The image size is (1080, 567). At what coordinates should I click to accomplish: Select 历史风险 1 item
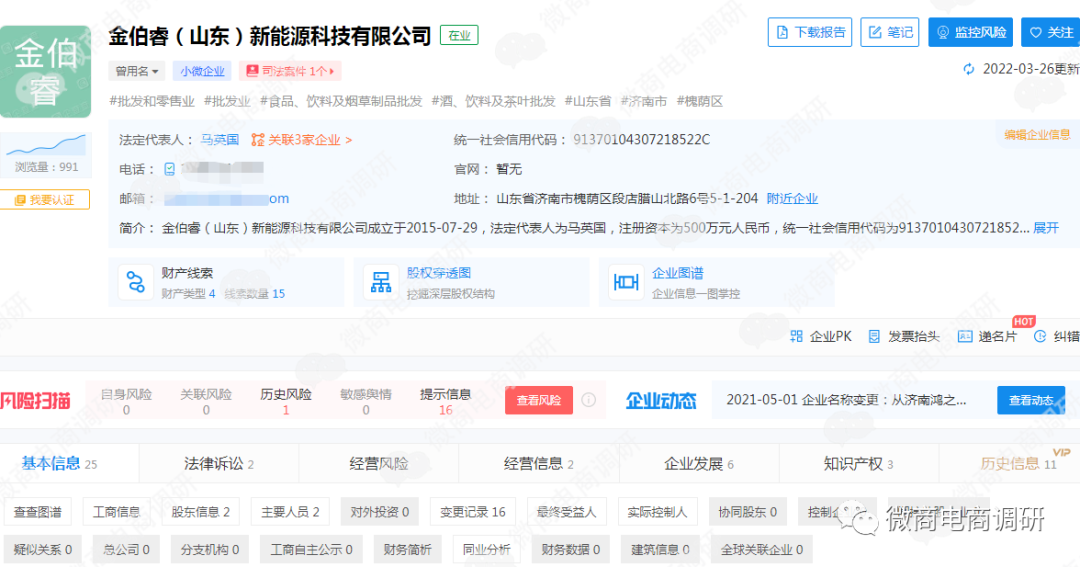point(286,402)
